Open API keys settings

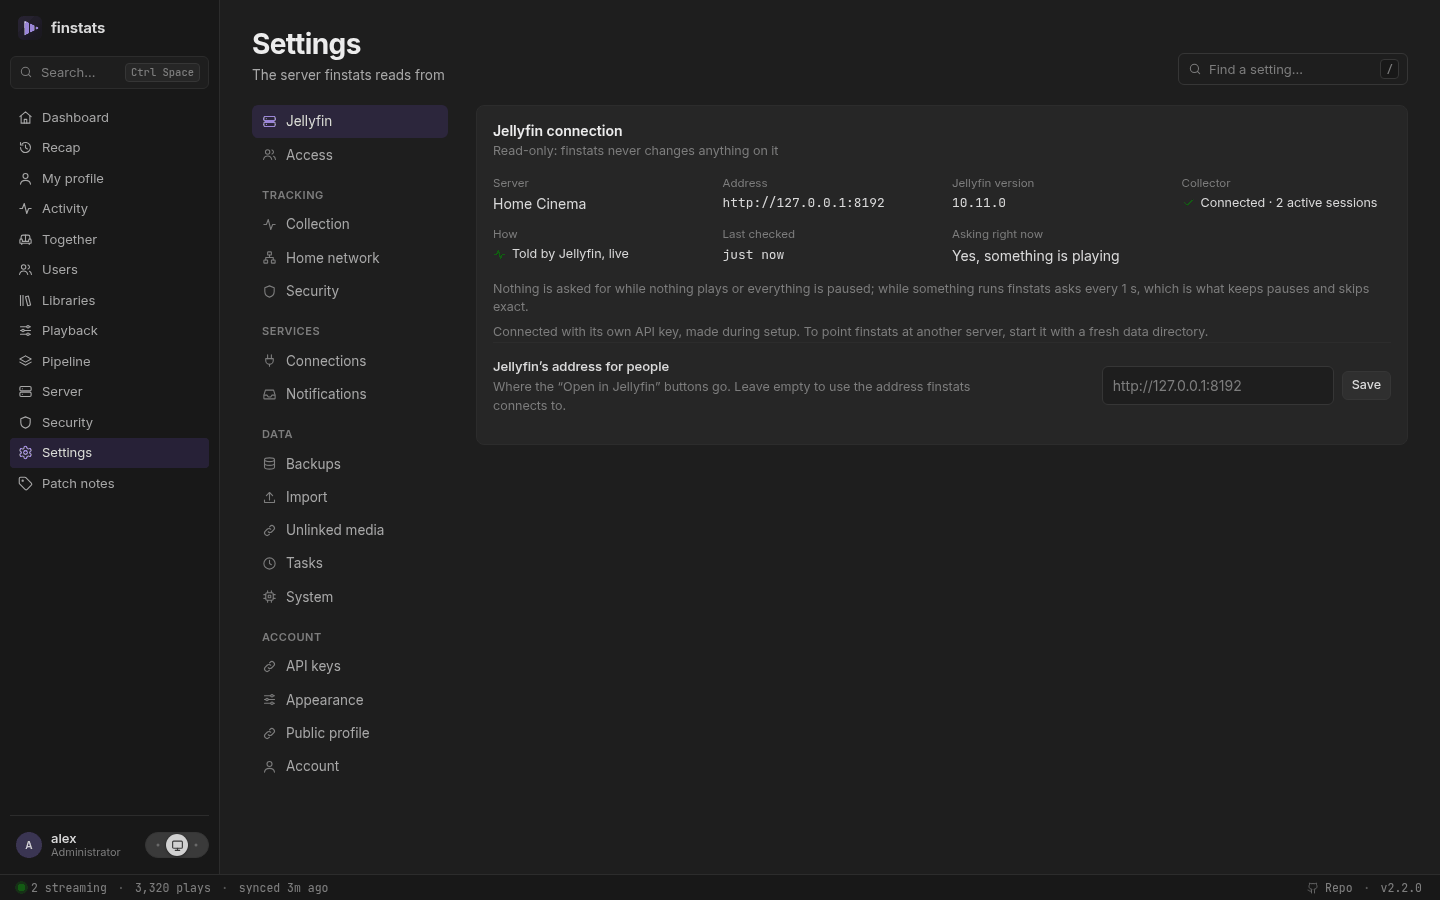click(349, 666)
